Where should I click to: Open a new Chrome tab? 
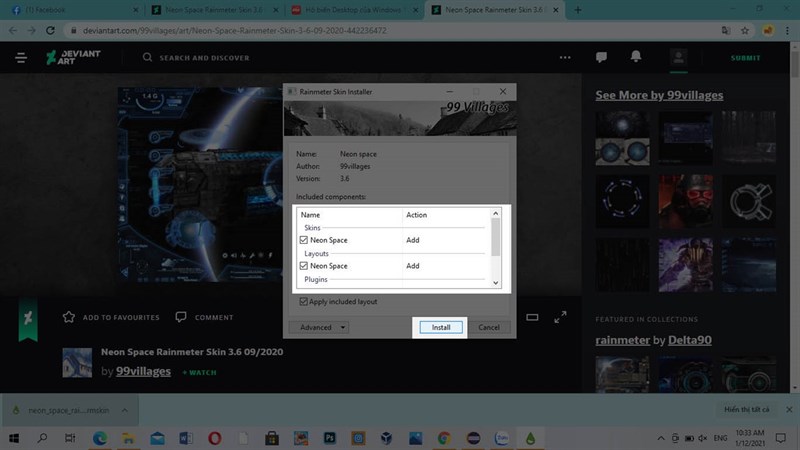pyautogui.click(x=578, y=10)
